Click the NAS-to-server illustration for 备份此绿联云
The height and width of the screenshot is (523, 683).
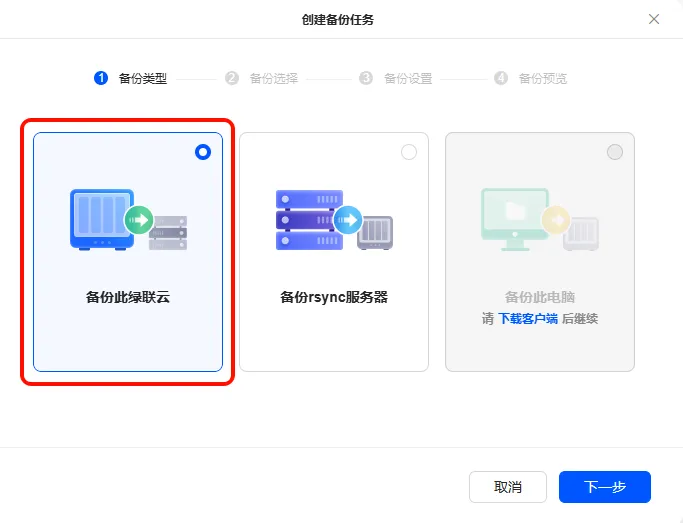[x=128, y=220]
